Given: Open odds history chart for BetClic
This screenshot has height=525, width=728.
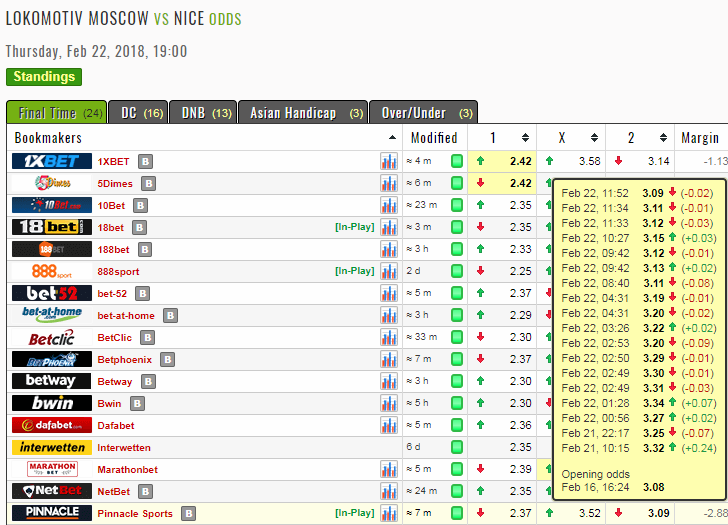Looking at the screenshot, I should tap(389, 337).
